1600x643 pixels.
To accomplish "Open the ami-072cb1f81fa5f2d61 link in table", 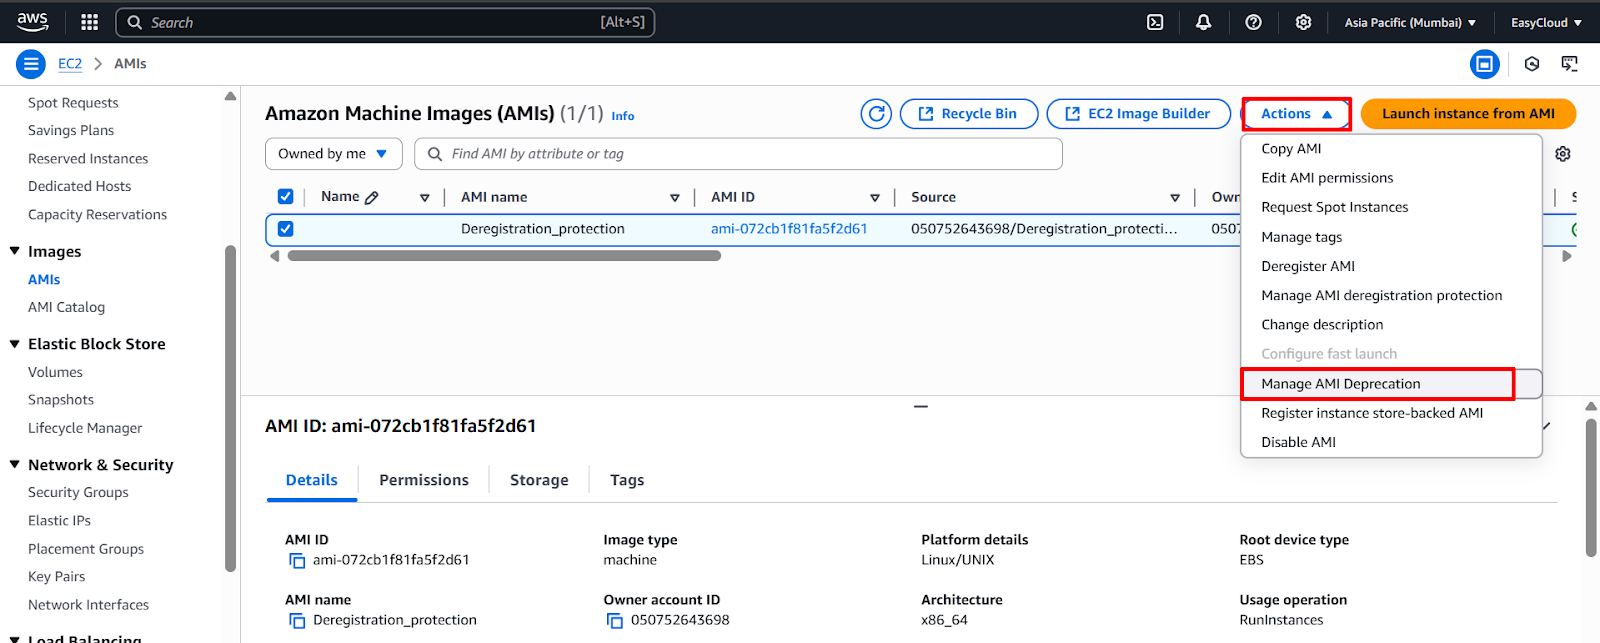I will 789,229.
